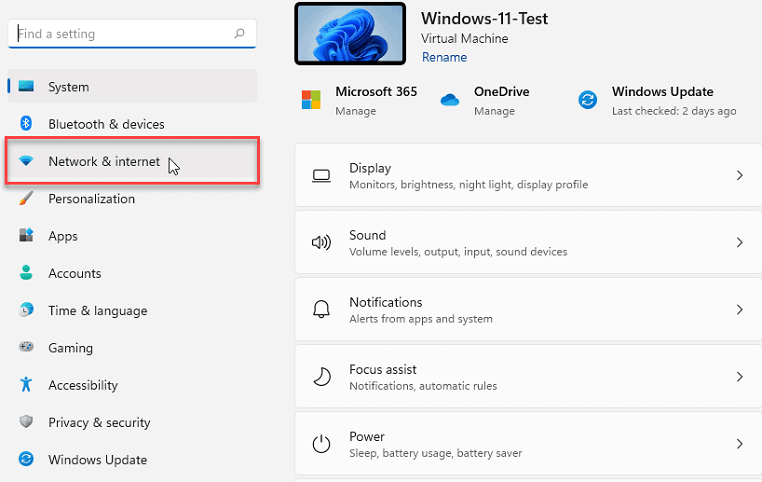Click the Time & language globe clock icon

click(x=26, y=310)
